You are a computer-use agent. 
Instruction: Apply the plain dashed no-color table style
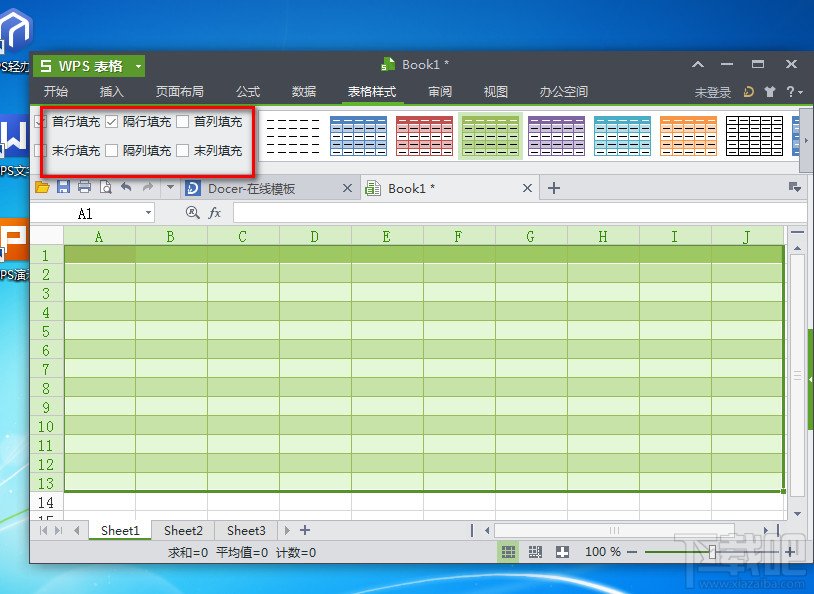(293, 136)
